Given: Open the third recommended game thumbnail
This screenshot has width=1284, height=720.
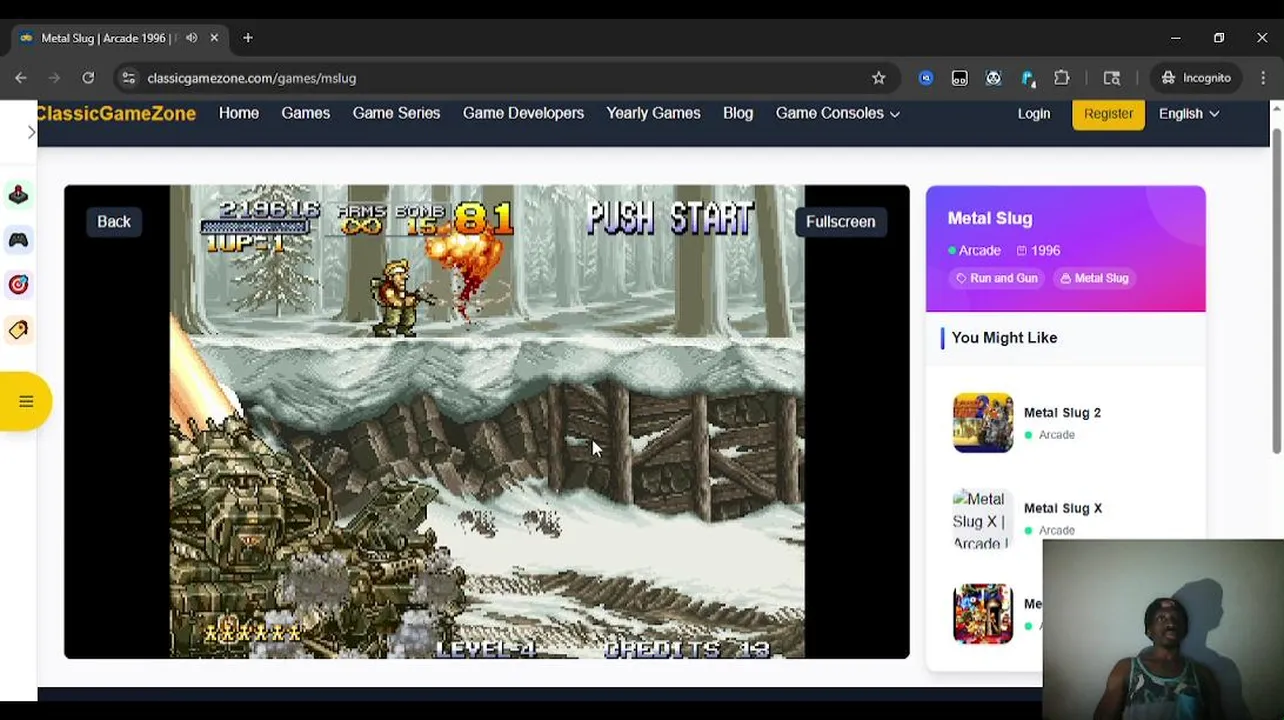Looking at the screenshot, I should 983,614.
